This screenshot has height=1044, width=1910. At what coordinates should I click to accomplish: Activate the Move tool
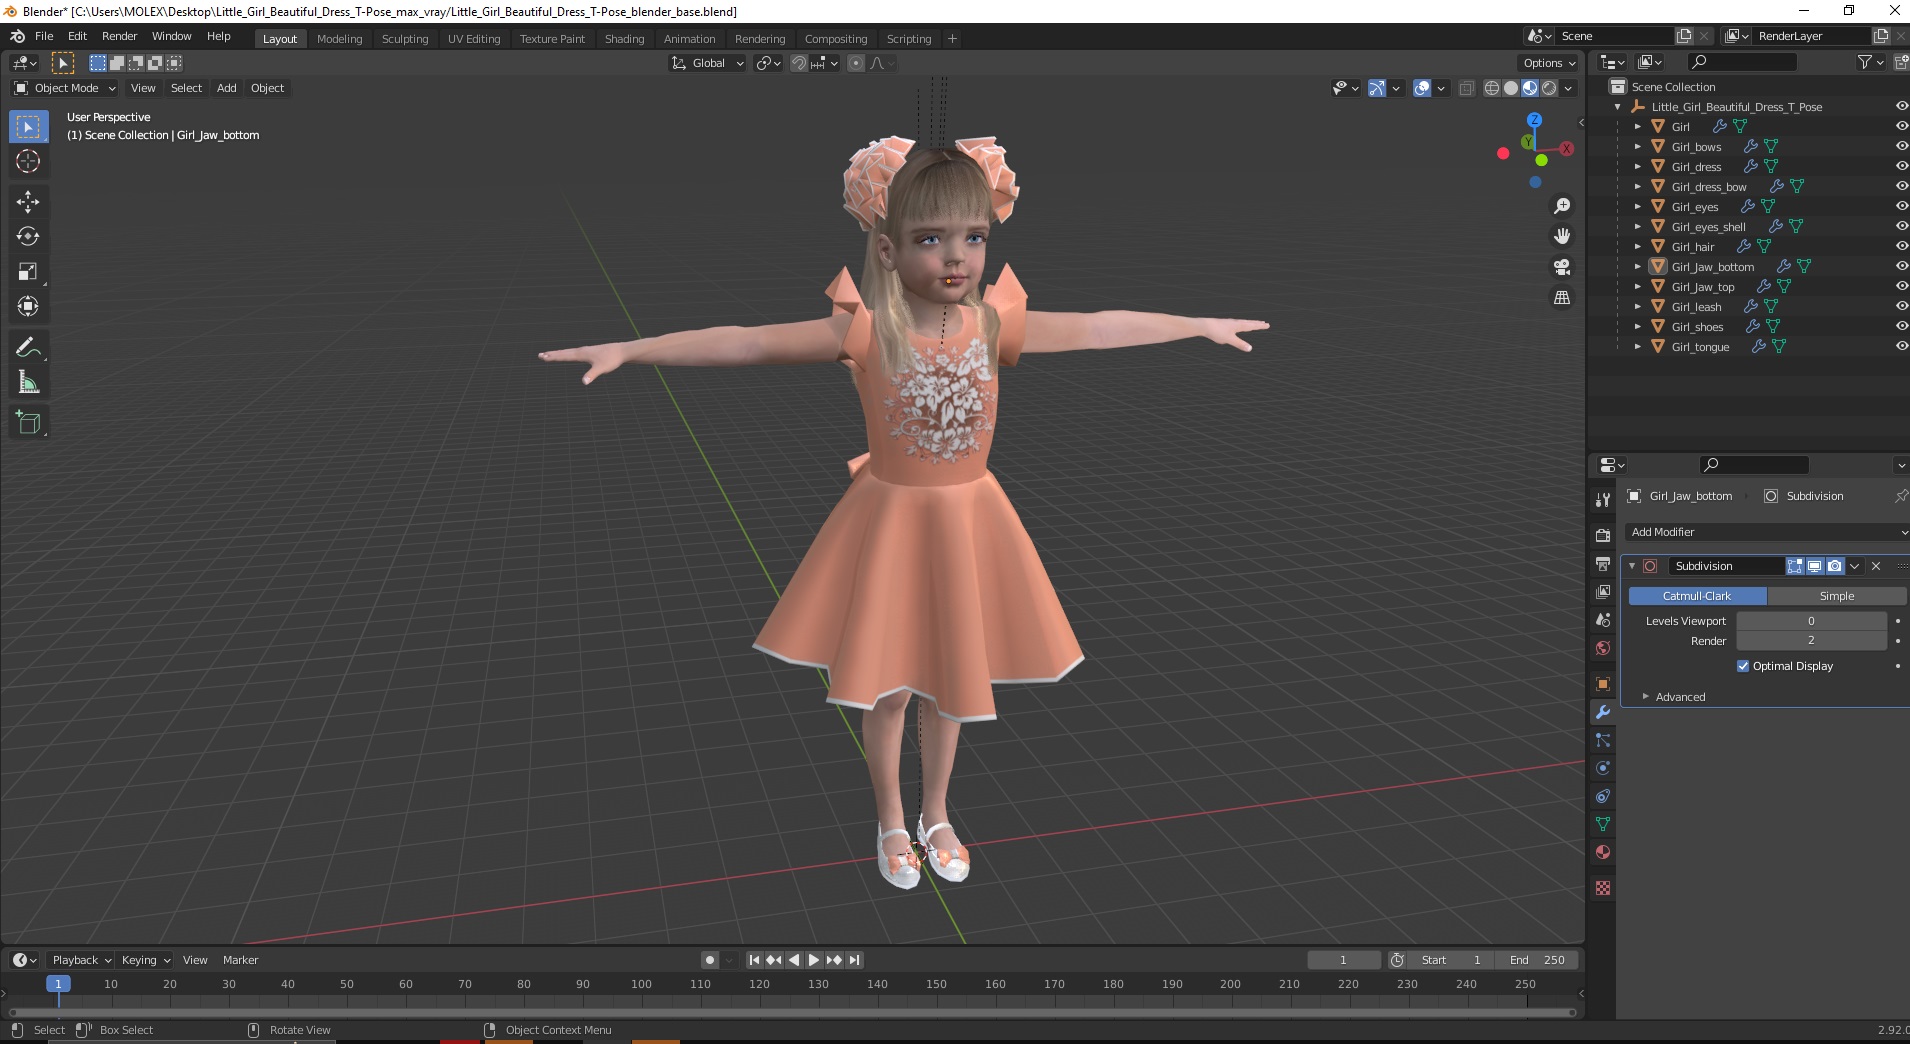[28, 202]
